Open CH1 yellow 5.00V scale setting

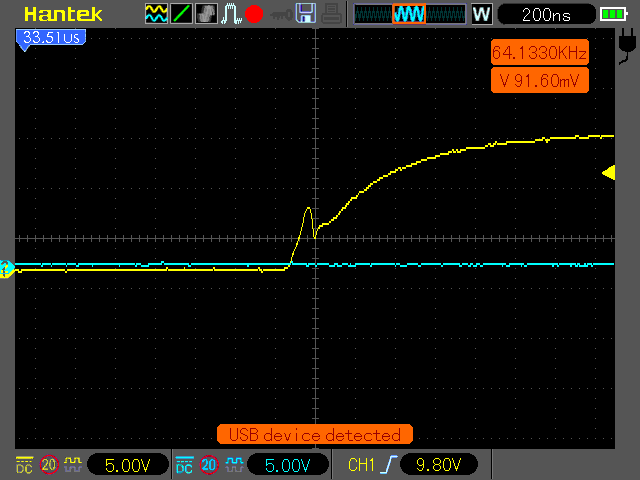point(128,465)
